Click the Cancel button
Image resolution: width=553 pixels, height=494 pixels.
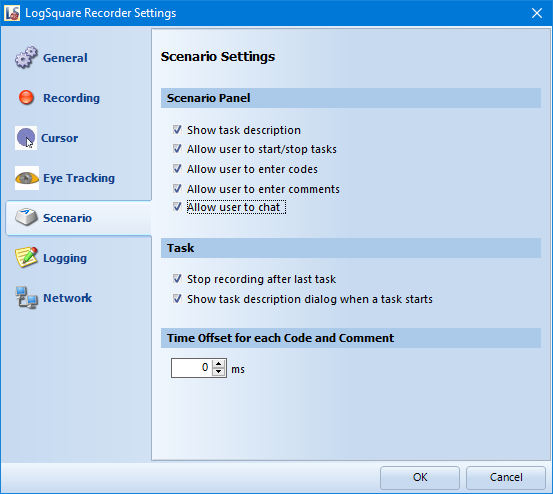pos(506,477)
